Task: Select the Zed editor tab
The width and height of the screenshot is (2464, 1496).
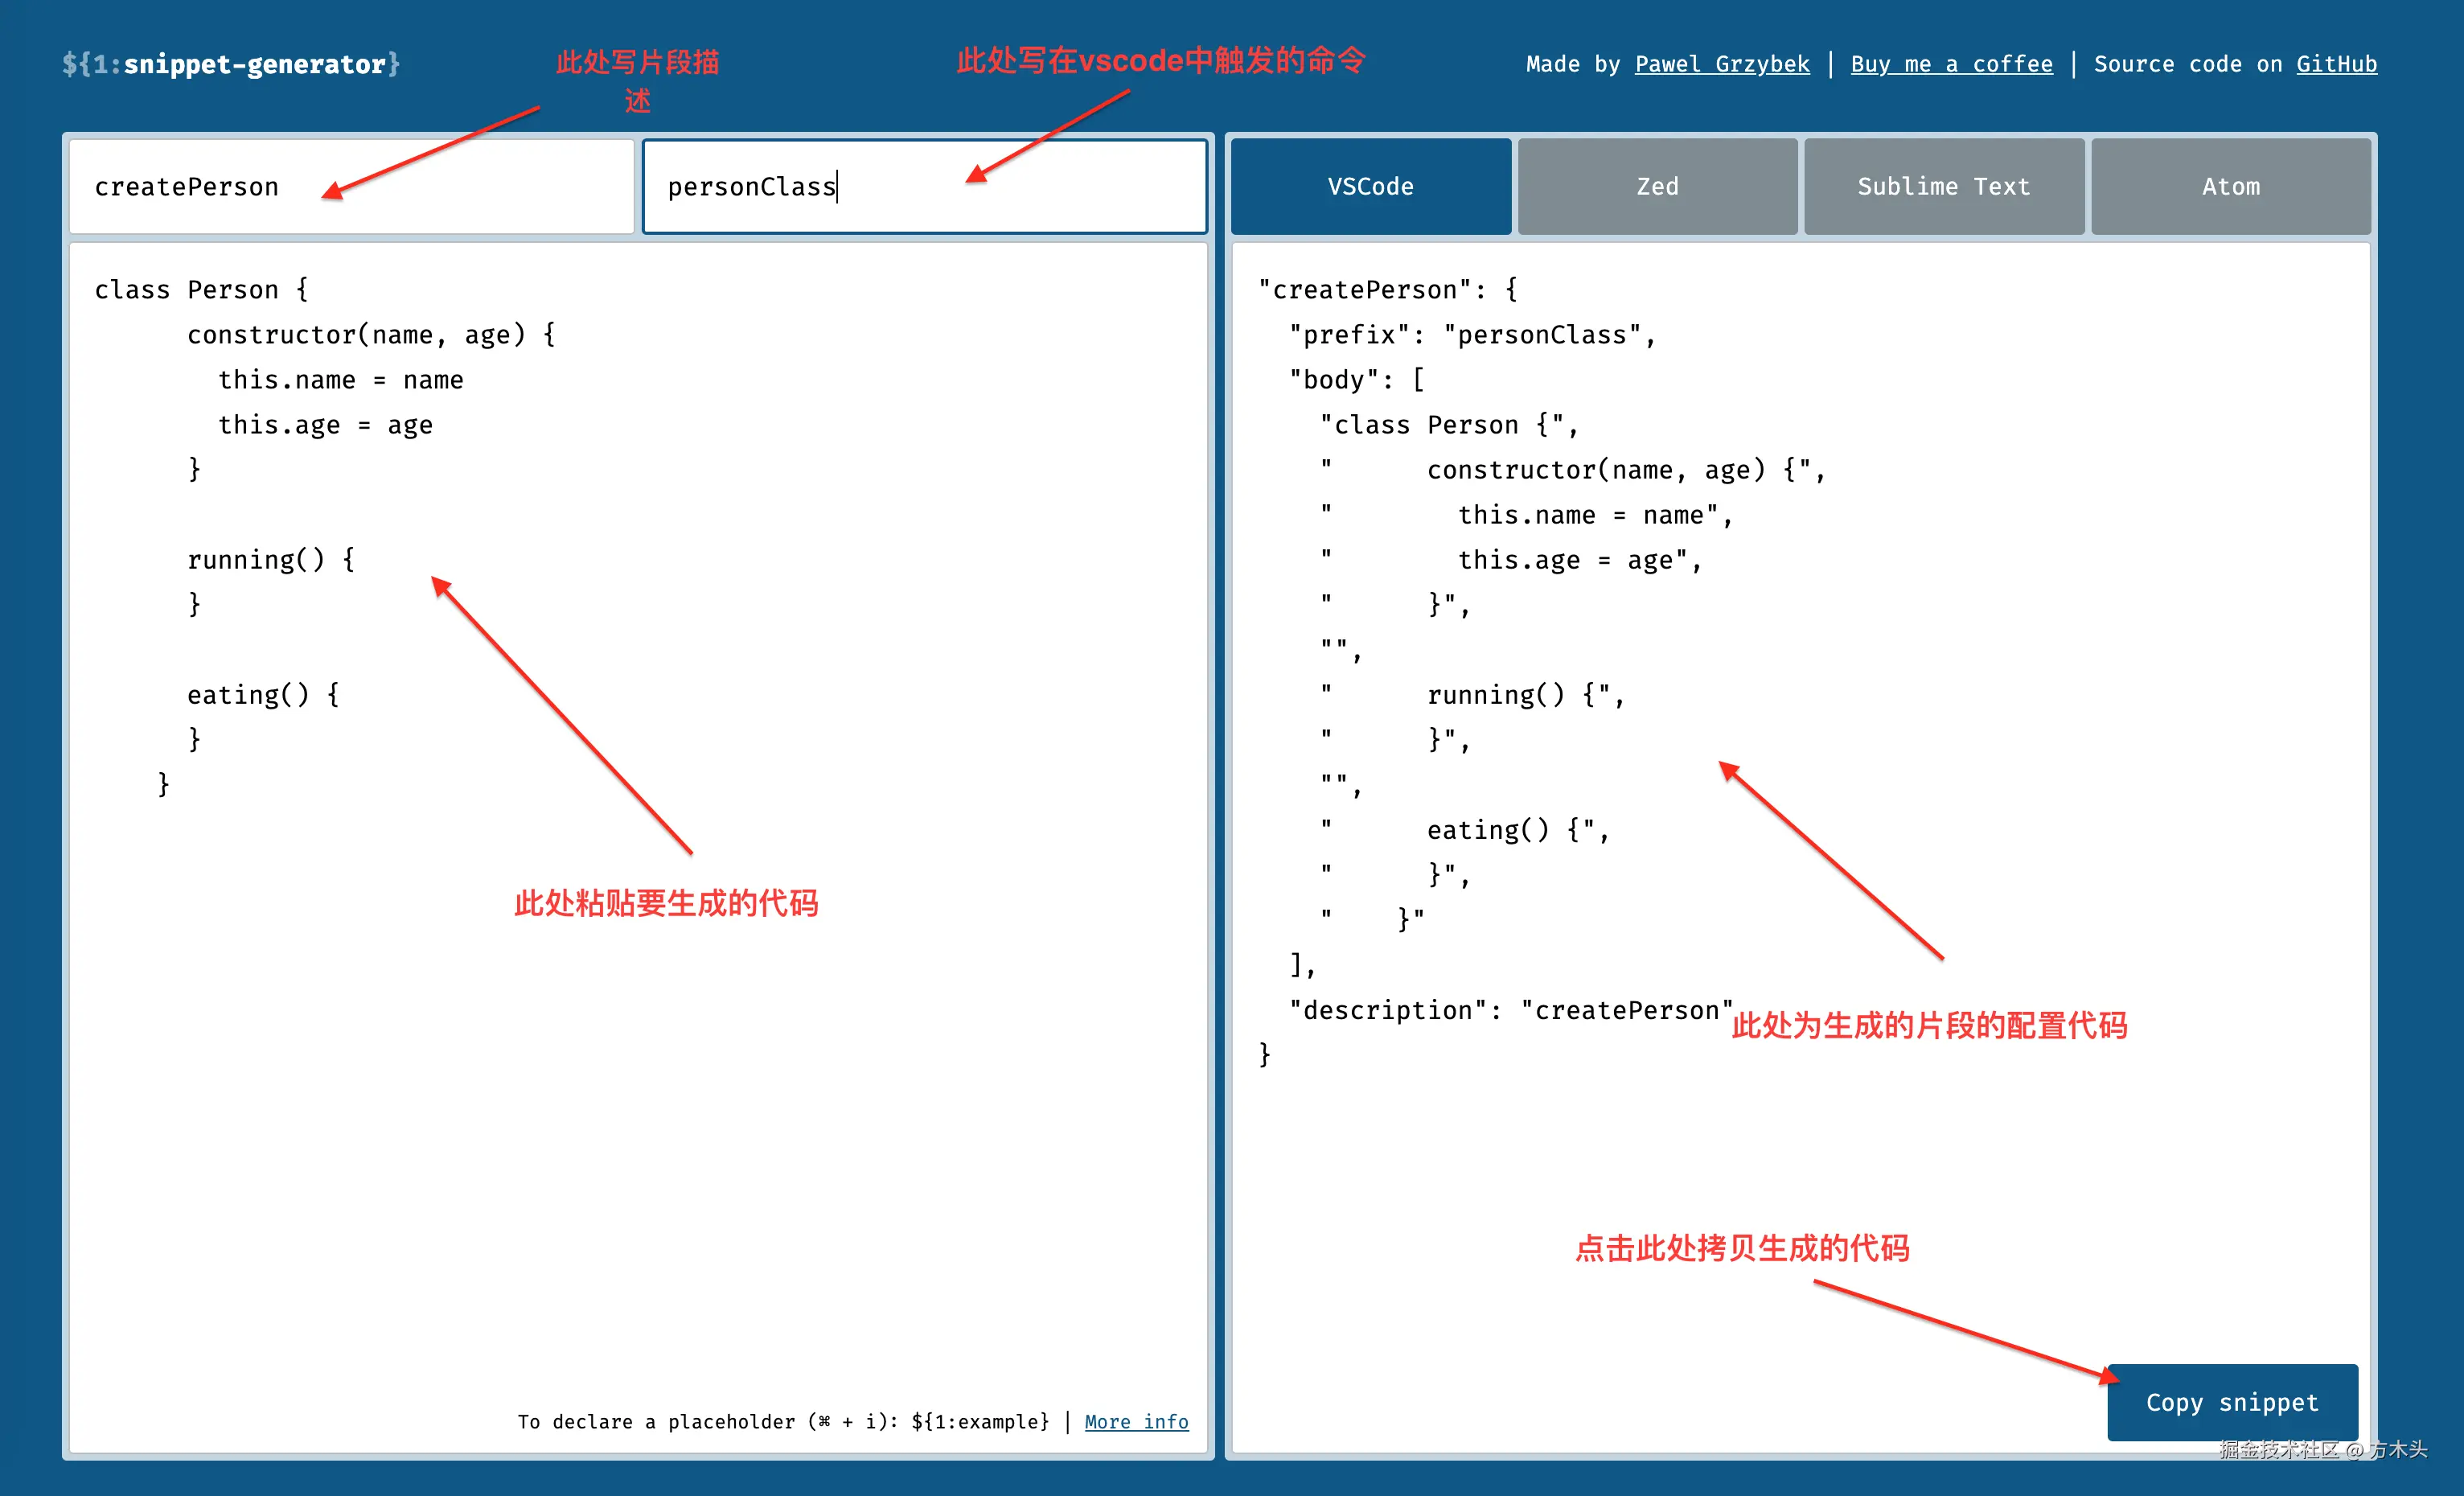Action: point(1657,187)
